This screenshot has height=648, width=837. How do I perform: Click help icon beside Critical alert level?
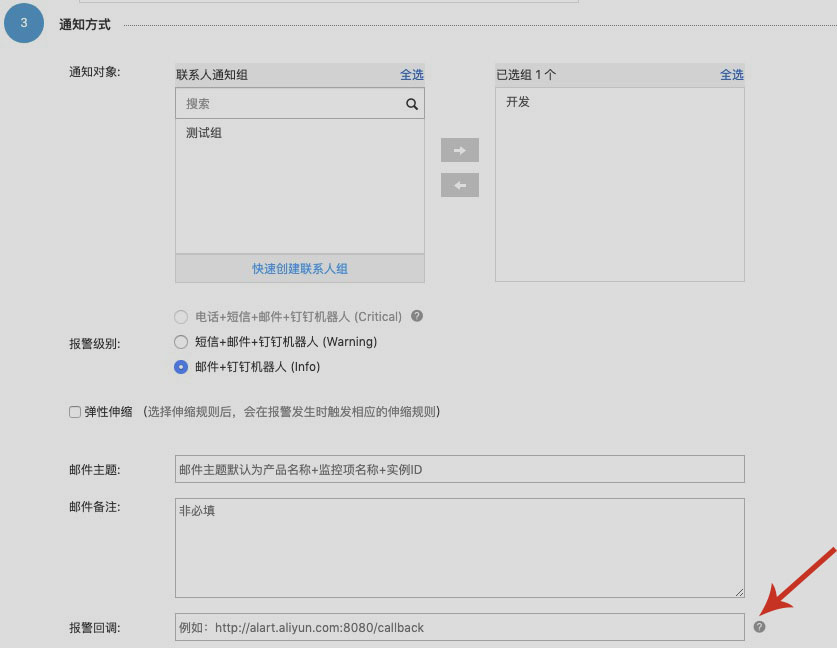point(417,316)
